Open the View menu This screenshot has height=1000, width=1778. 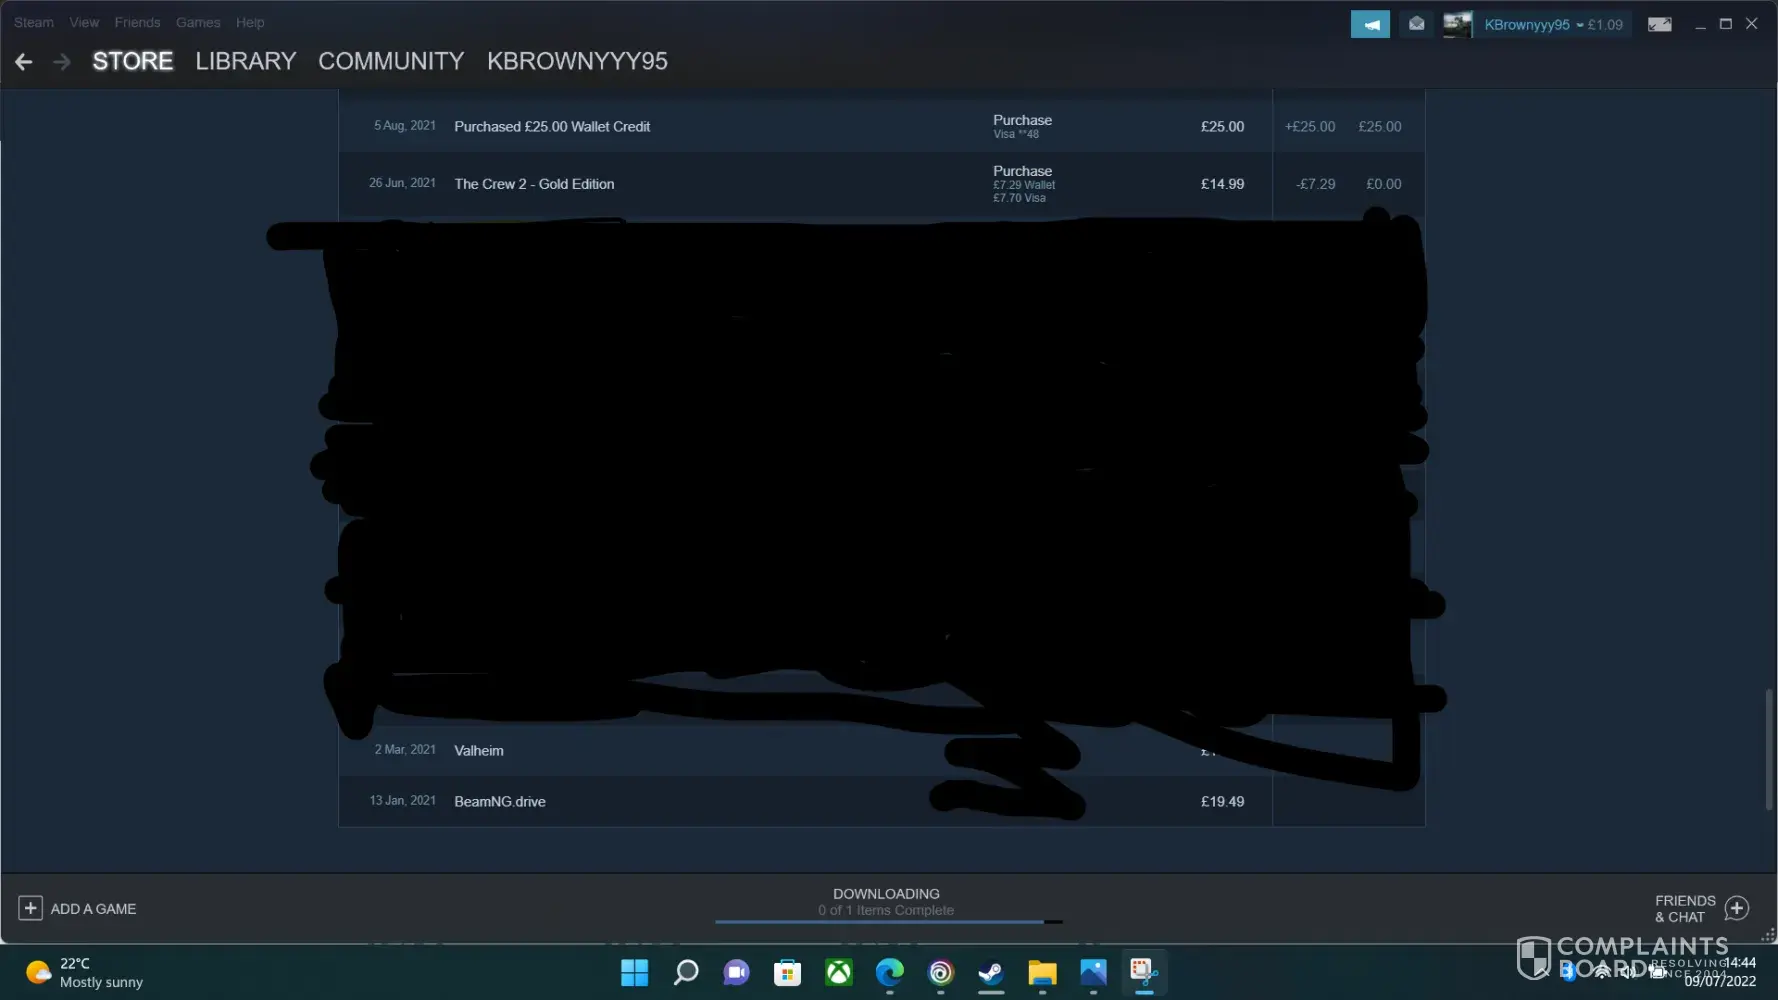(x=84, y=22)
